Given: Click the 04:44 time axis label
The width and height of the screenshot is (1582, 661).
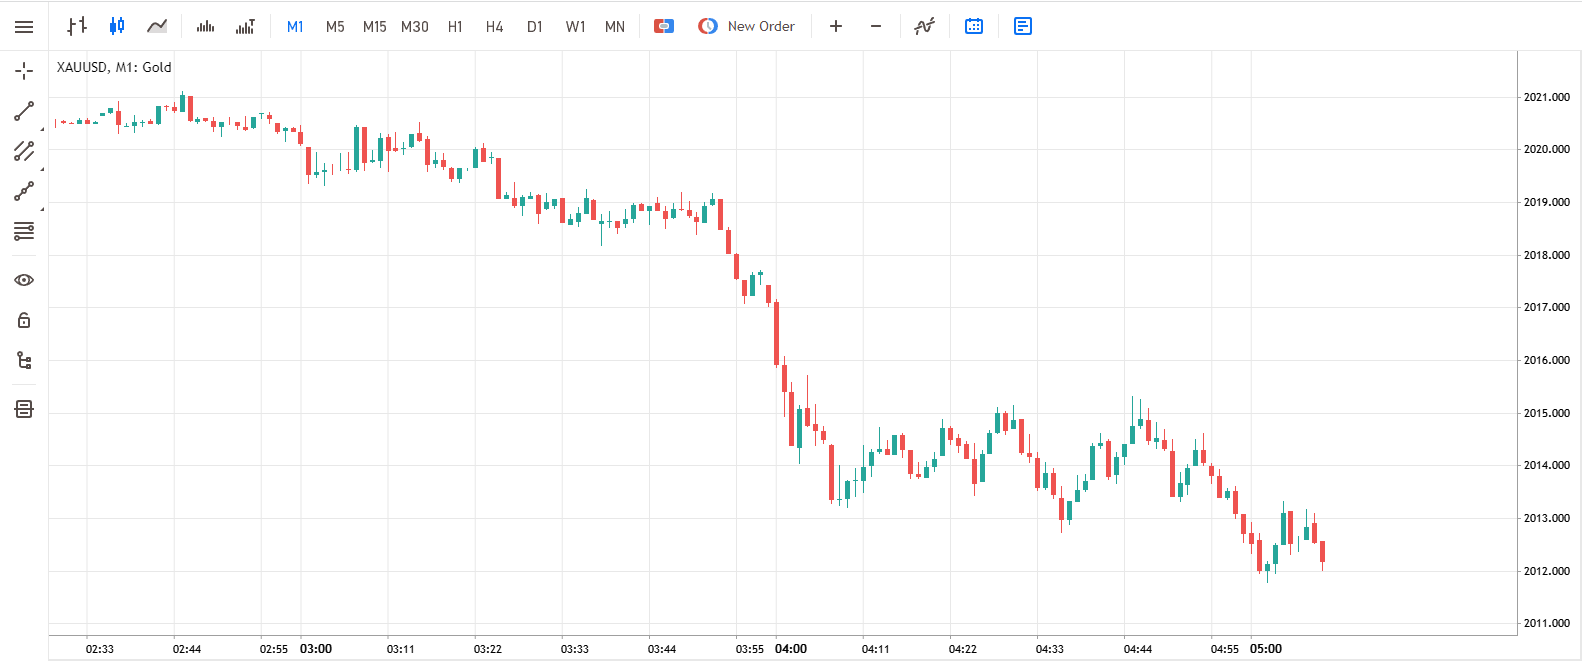Looking at the screenshot, I should click(x=1138, y=649).
